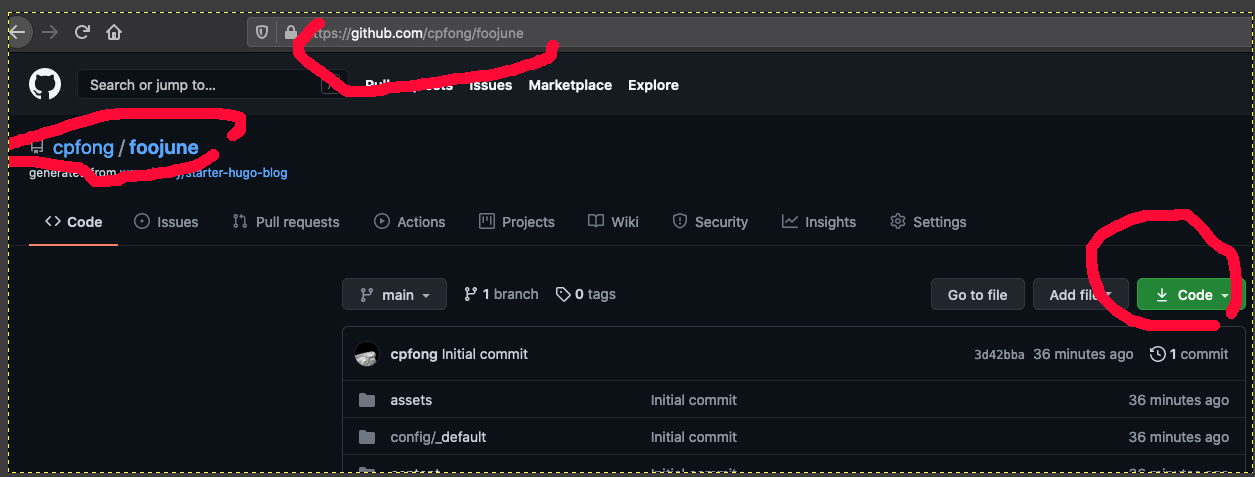Click the browser home icon
The image size is (1255, 477).
pyautogui.click(x=114, y=32)
